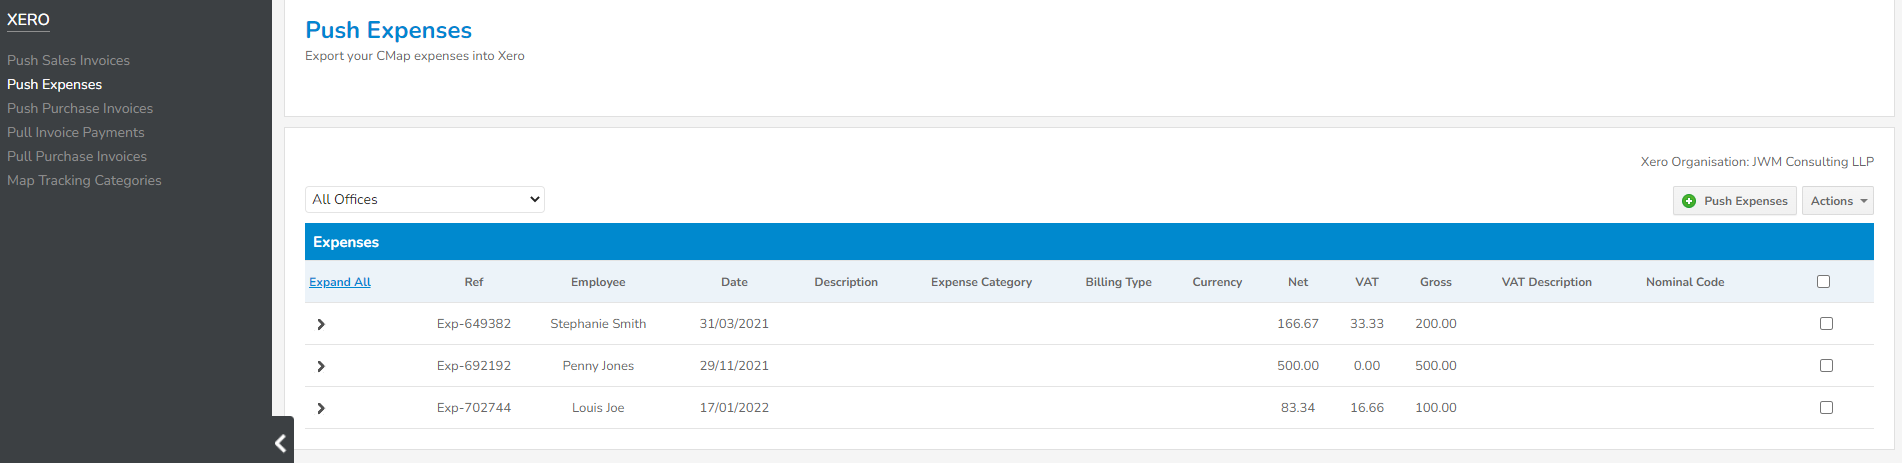This screenshot has width=1902, height=463.
Task: Open Pull Purchase Invoices menu item
Action: click(x=77, y=156)
